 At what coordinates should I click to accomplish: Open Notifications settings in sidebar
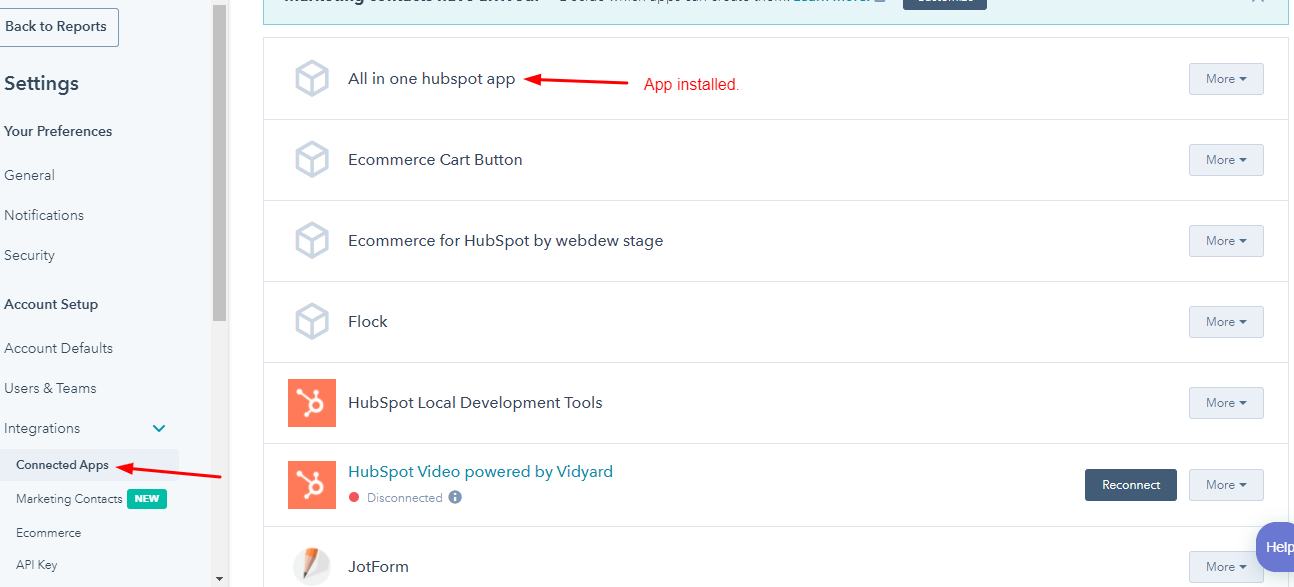click(x=44, y=215)
